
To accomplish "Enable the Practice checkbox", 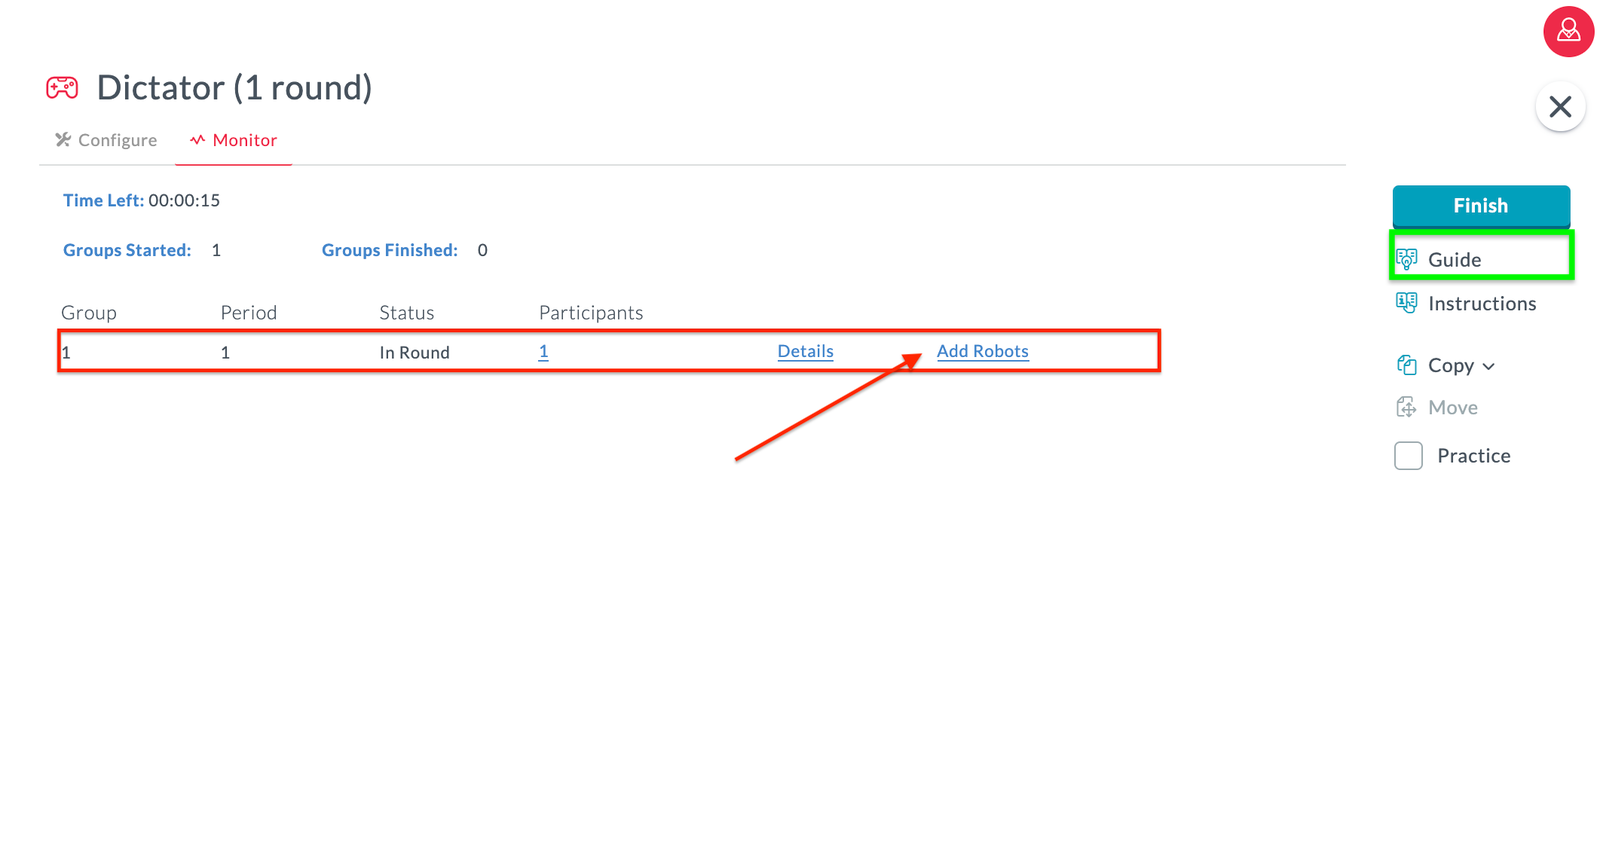I will point(1408,456).
